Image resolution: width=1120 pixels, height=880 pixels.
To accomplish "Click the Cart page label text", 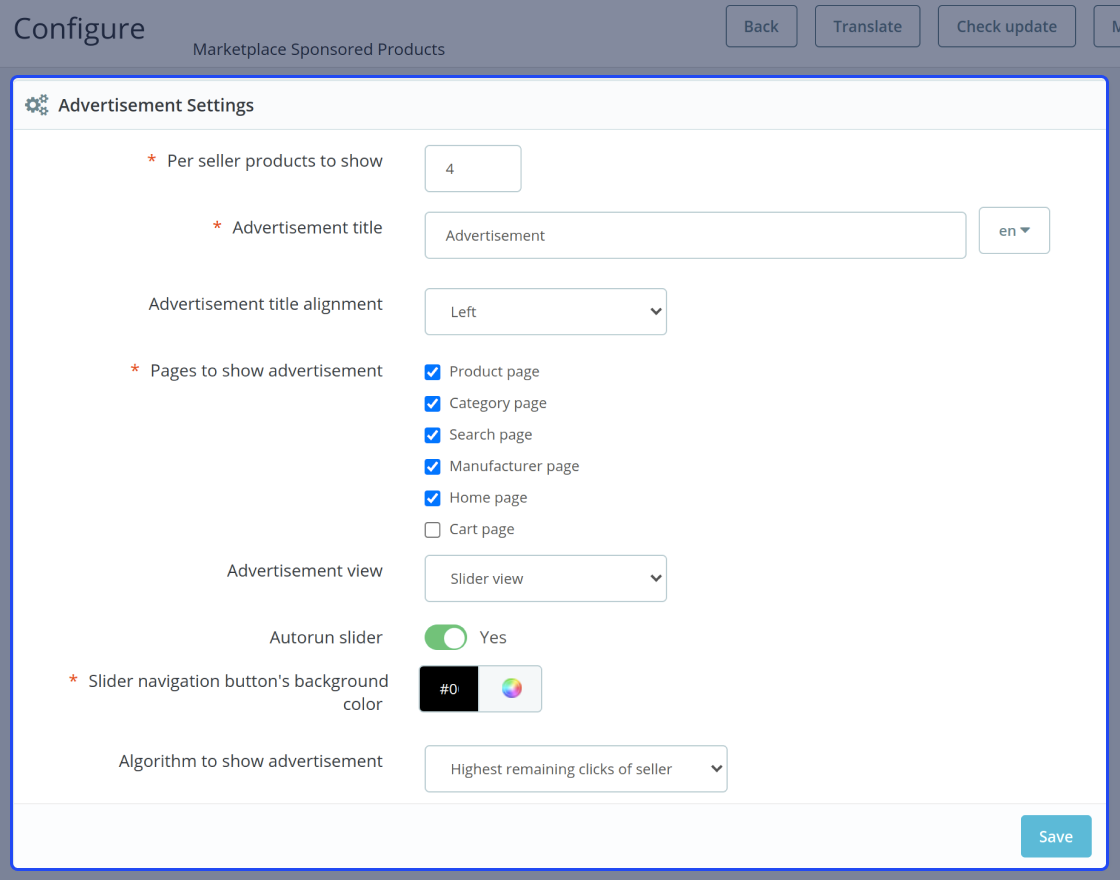I will (x=482, y=529).
